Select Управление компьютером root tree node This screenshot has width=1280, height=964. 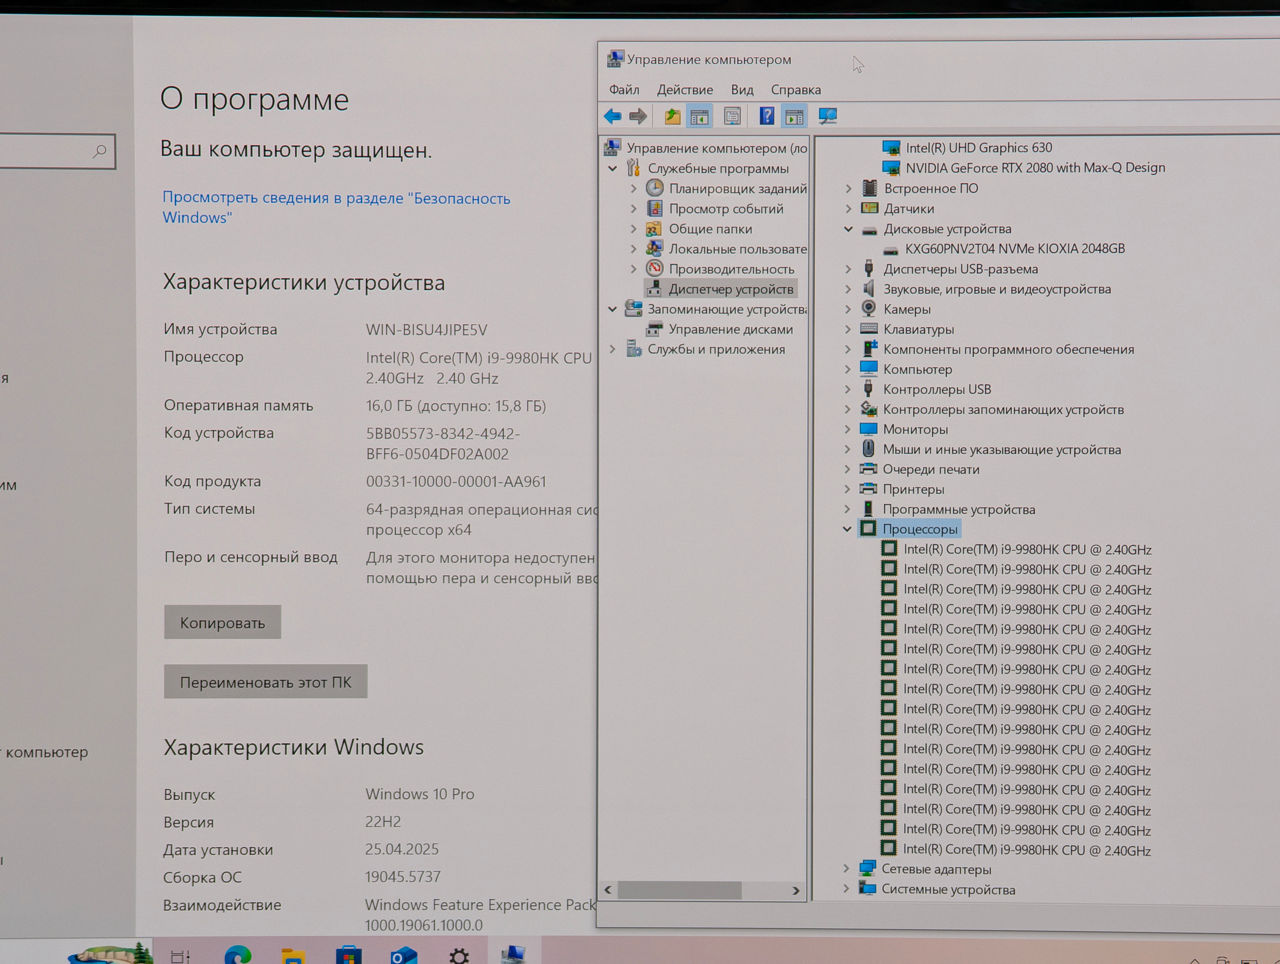click(x=717, y=148)
